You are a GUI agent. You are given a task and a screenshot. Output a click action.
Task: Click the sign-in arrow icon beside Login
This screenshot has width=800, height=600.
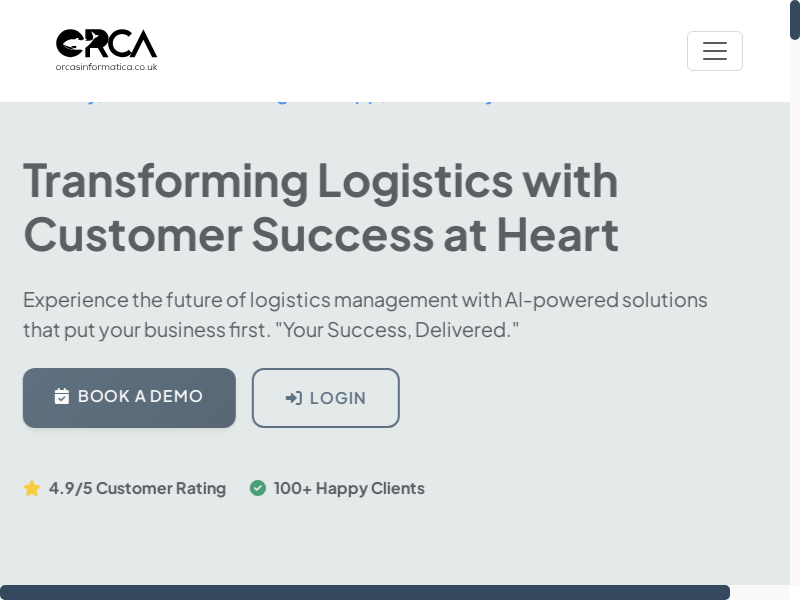coord(294,398)
